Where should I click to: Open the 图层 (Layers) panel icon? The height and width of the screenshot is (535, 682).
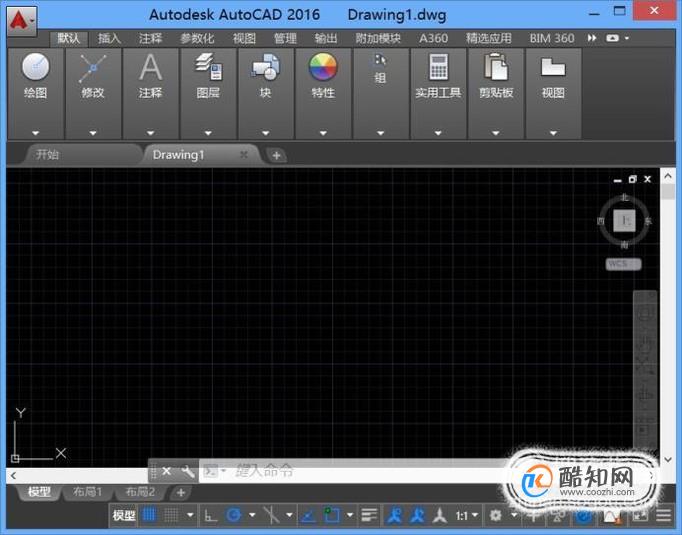[x=208, y=67]
